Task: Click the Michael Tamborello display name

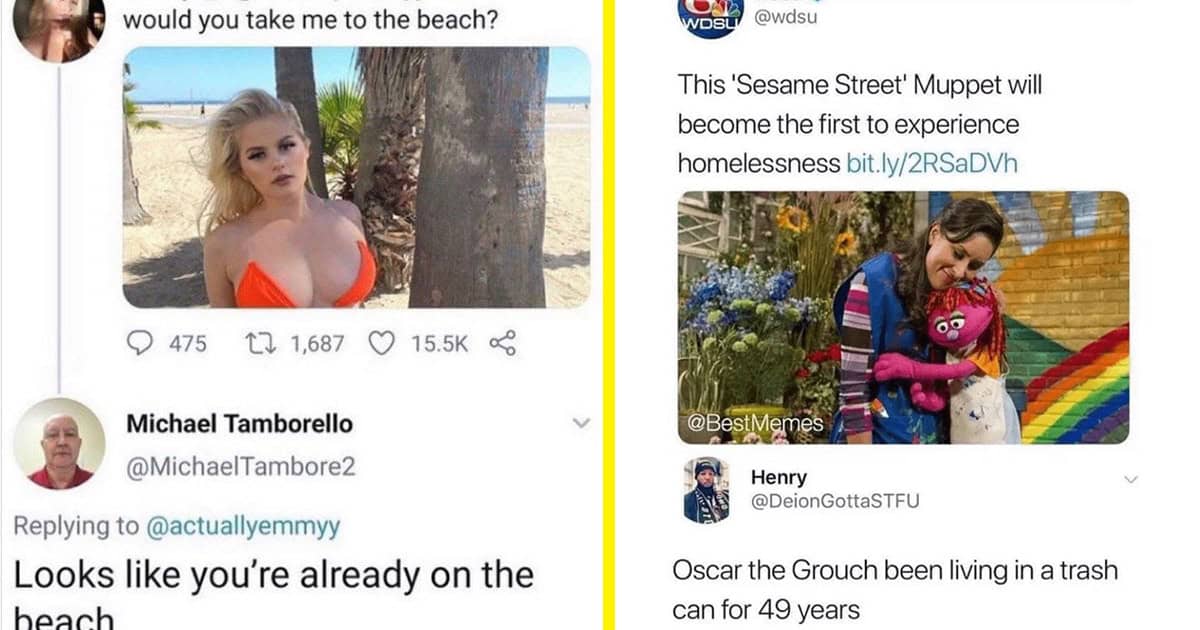Action: (x=239, y=423)
